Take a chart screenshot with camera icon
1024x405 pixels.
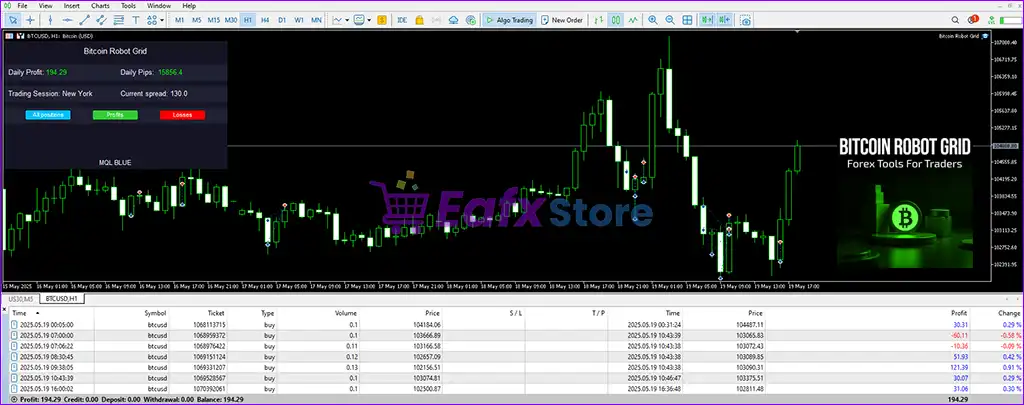pyautogui.click(x=745, y=20)
